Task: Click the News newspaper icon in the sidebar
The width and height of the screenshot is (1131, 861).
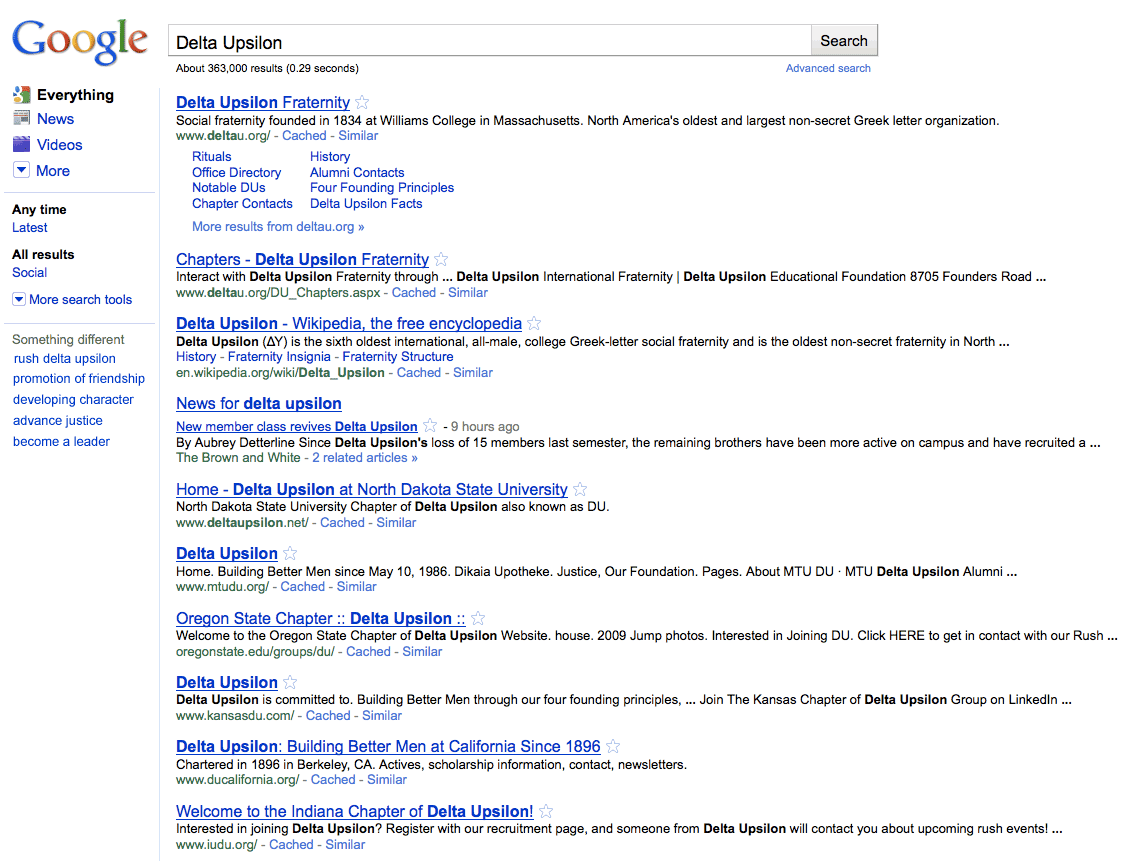Action: tap(22, 118)
